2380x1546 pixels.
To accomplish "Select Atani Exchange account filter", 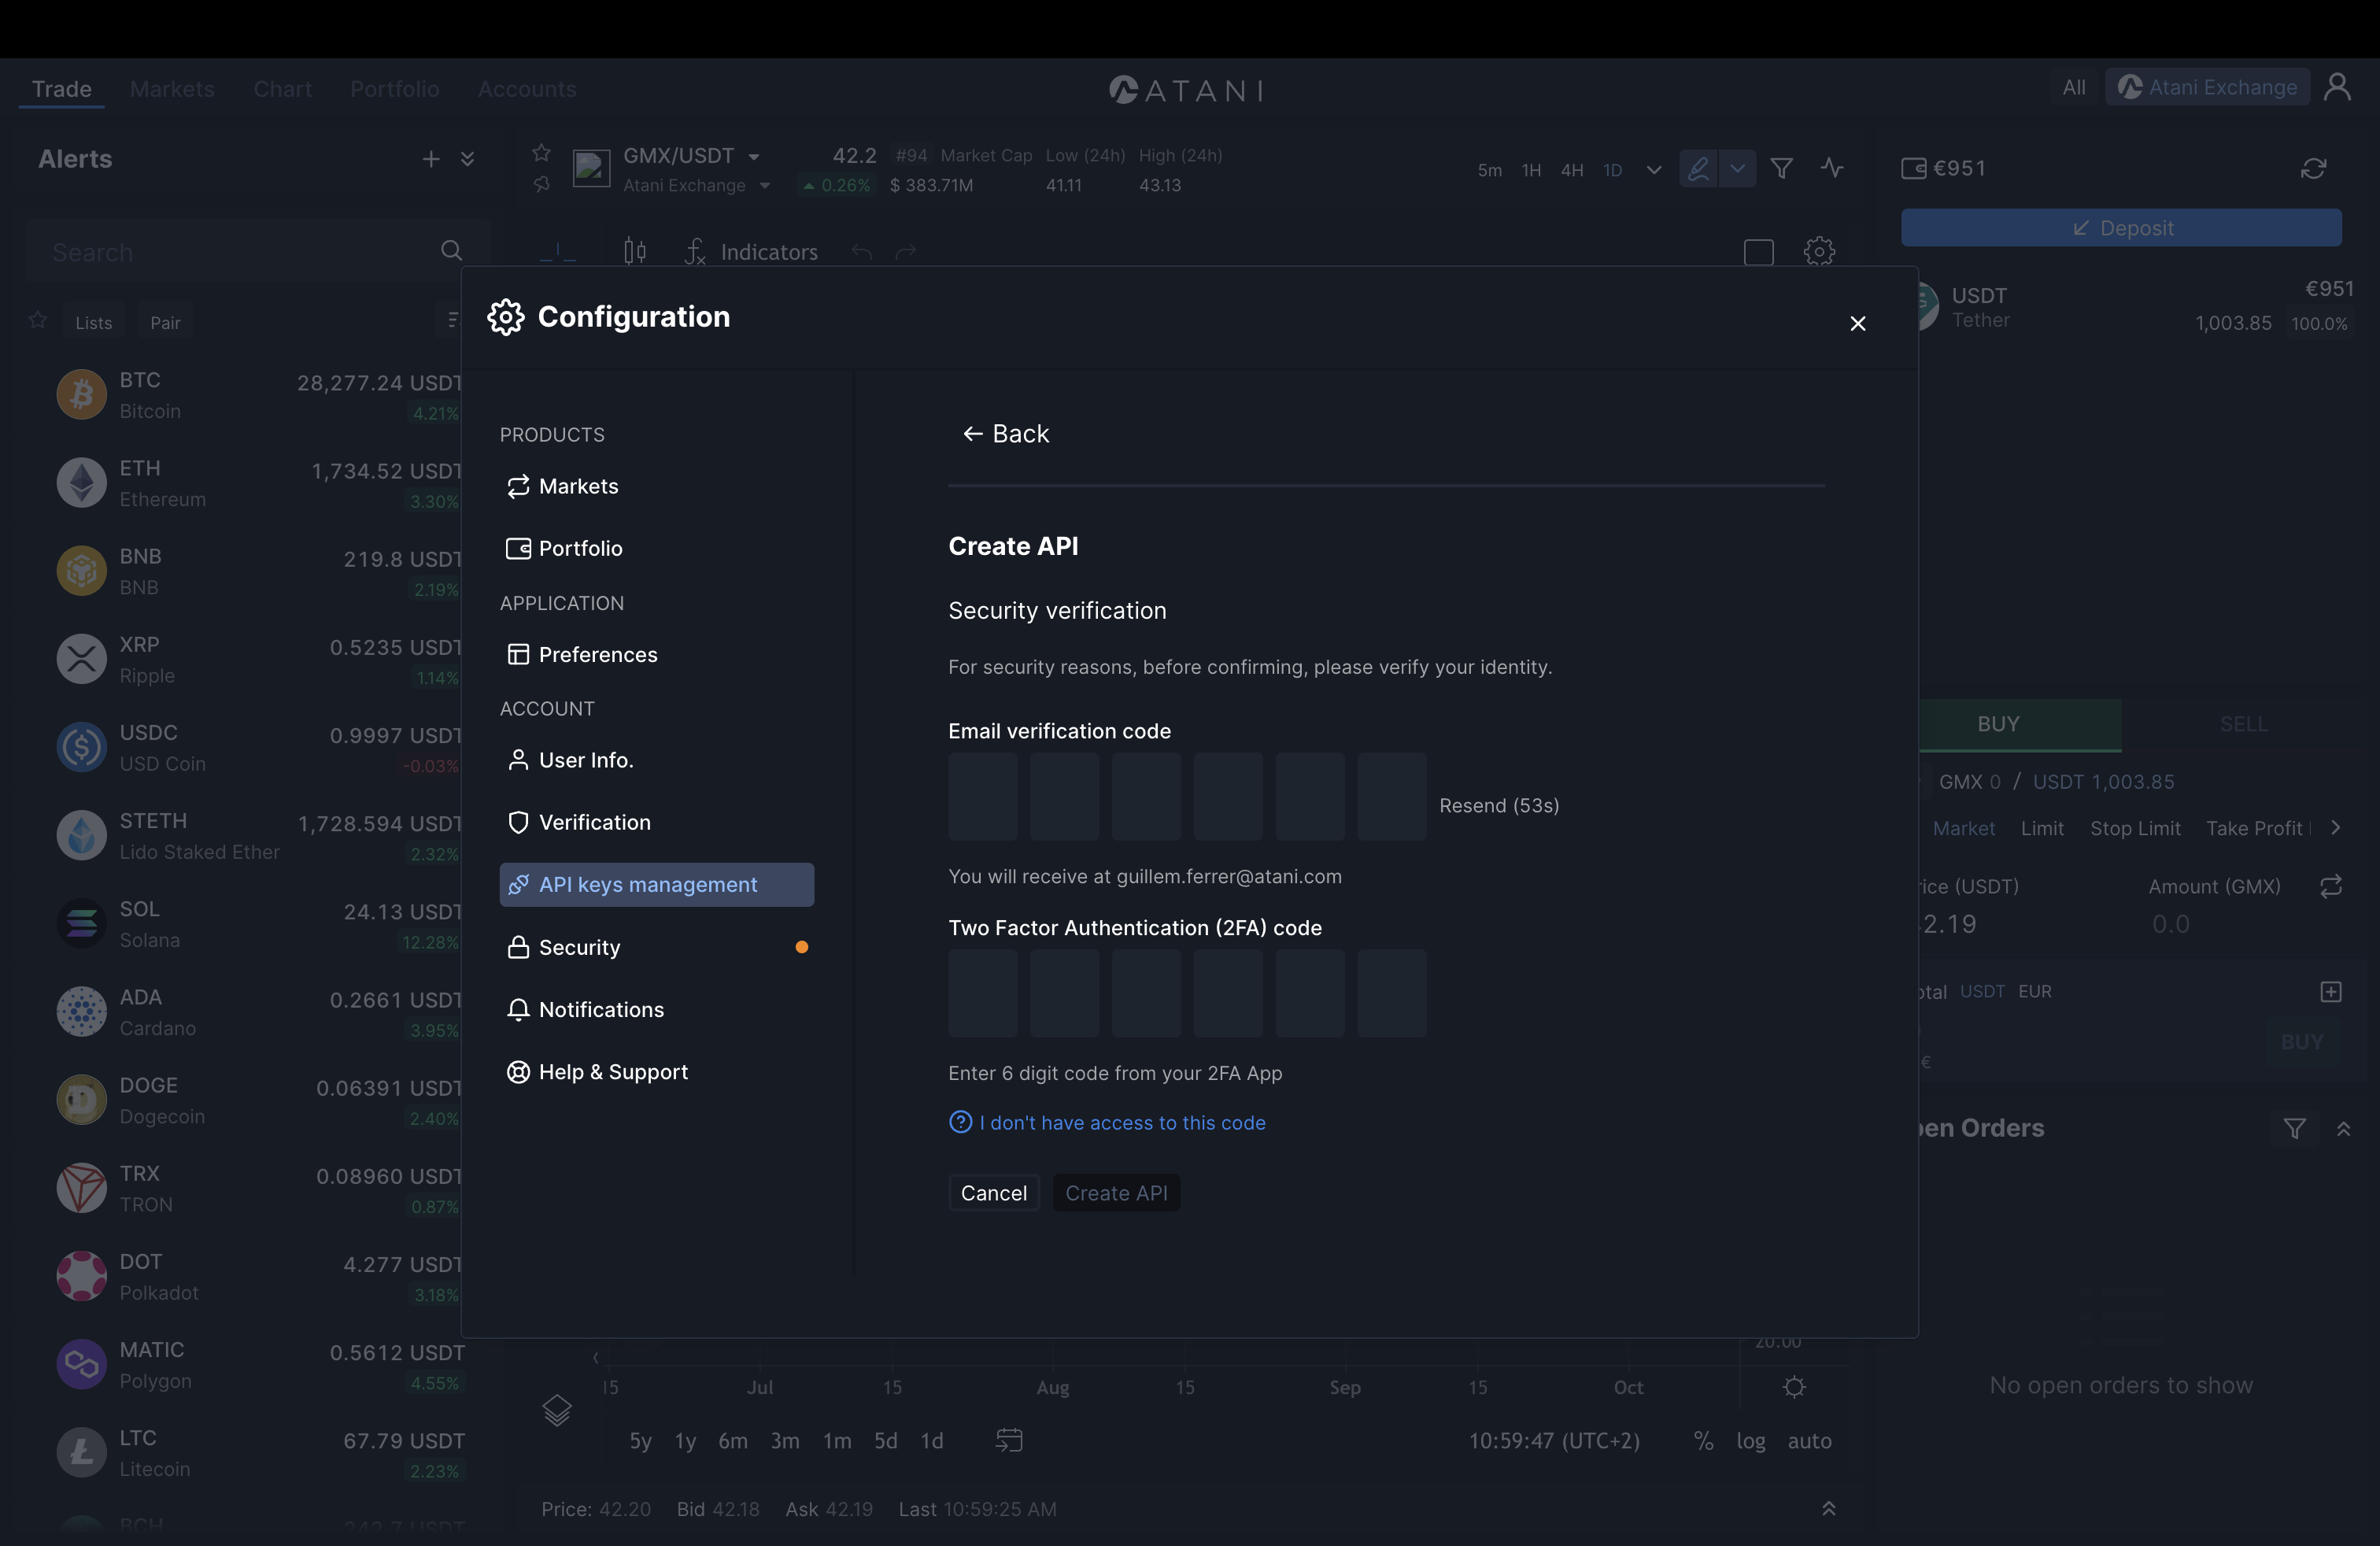I will click(2207, 87).
